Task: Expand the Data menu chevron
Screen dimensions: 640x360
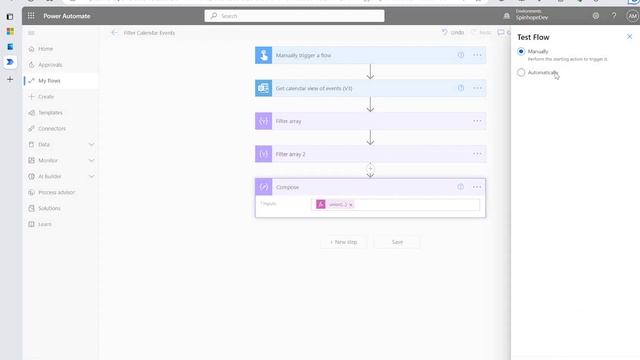Action: coord(91,144)
